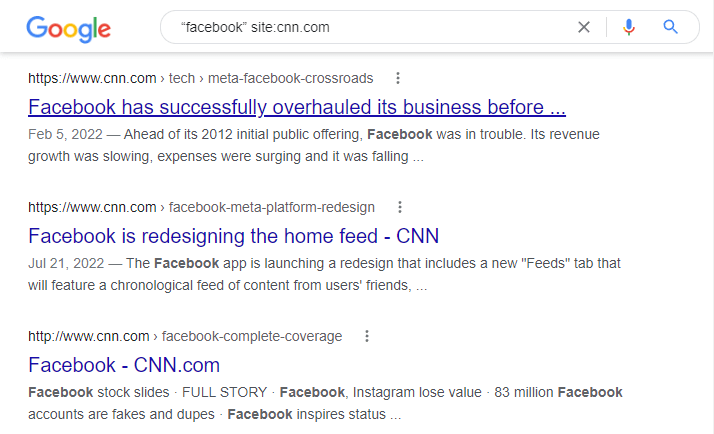Clear the search box with X icon
714x434 pixels.
pos(584,27)
